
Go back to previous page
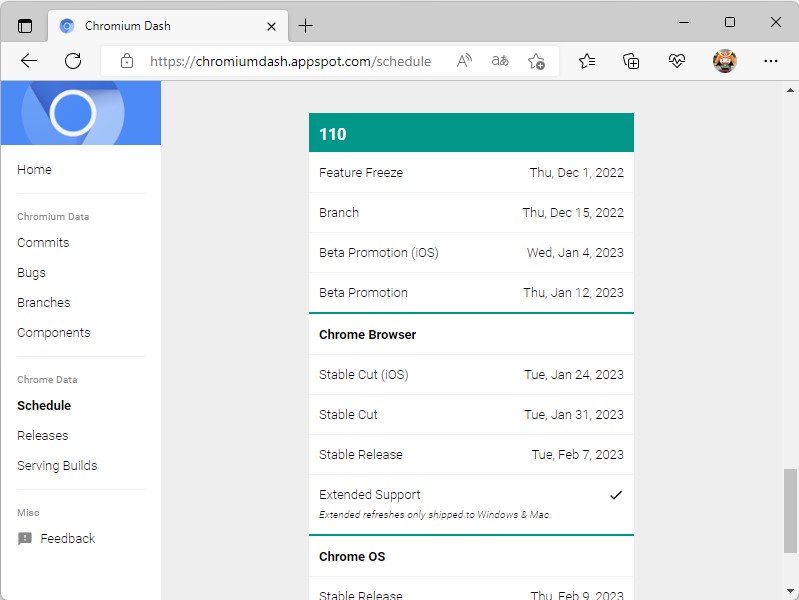[29, 61]
